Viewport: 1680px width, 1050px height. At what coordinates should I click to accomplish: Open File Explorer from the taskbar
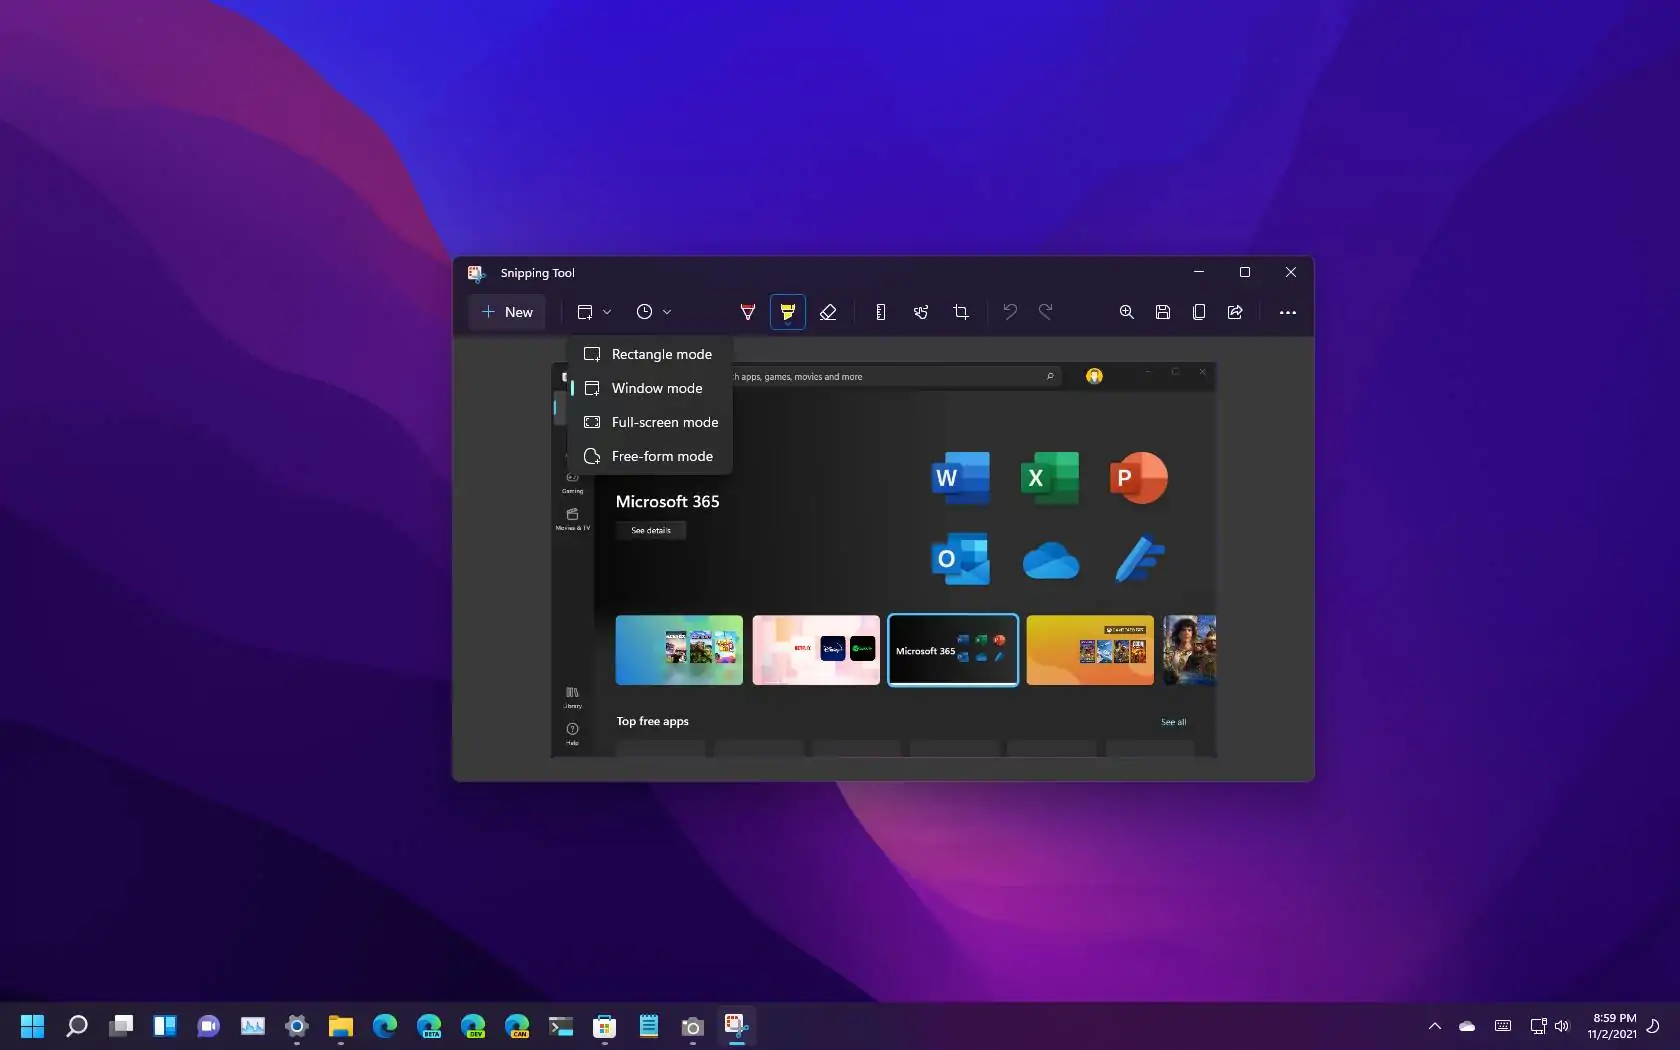341,1026
